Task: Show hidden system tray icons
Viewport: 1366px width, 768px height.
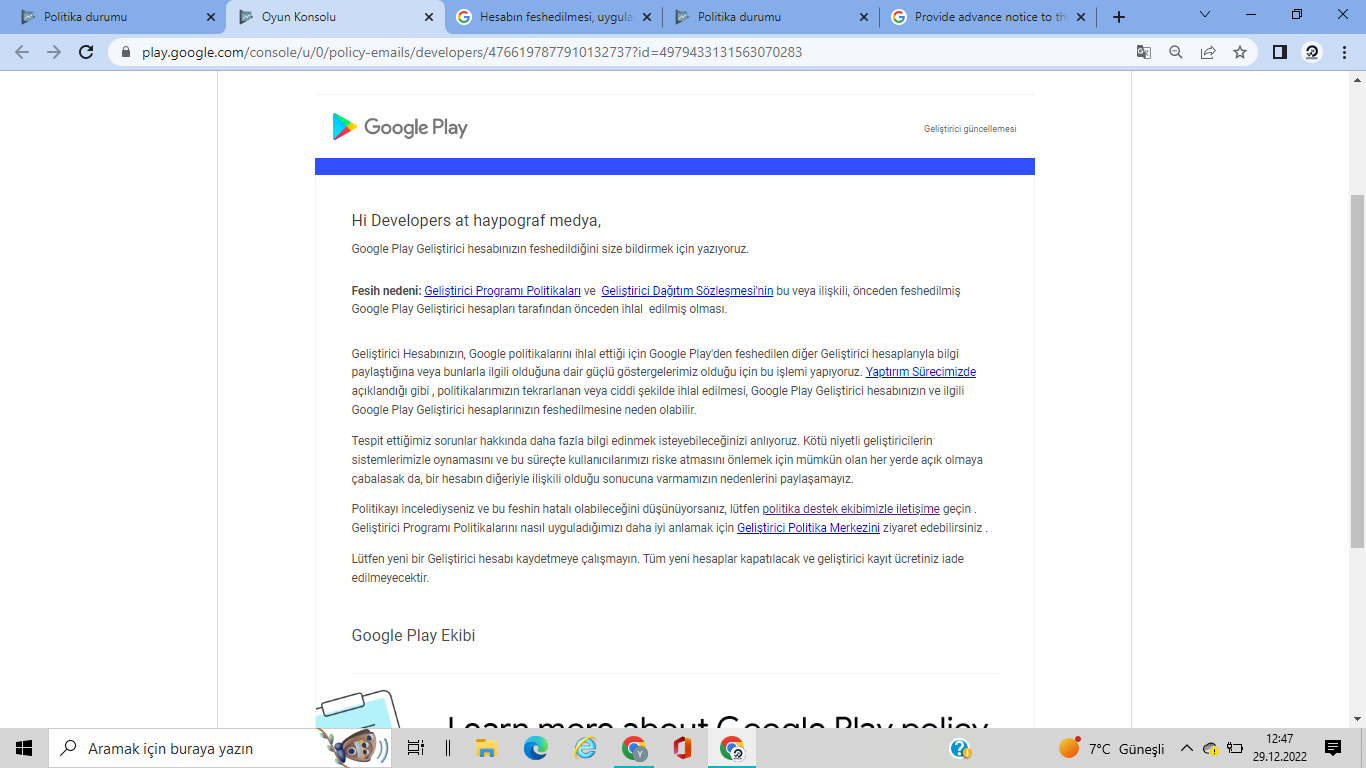Action: 1187,748
